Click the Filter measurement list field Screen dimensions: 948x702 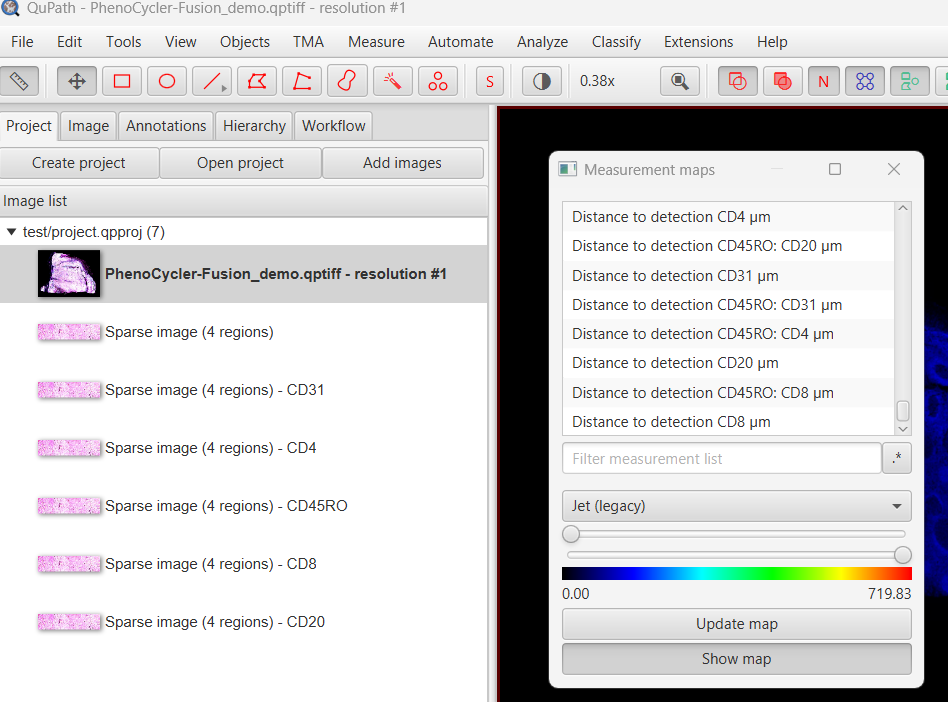tap(722, 458)
